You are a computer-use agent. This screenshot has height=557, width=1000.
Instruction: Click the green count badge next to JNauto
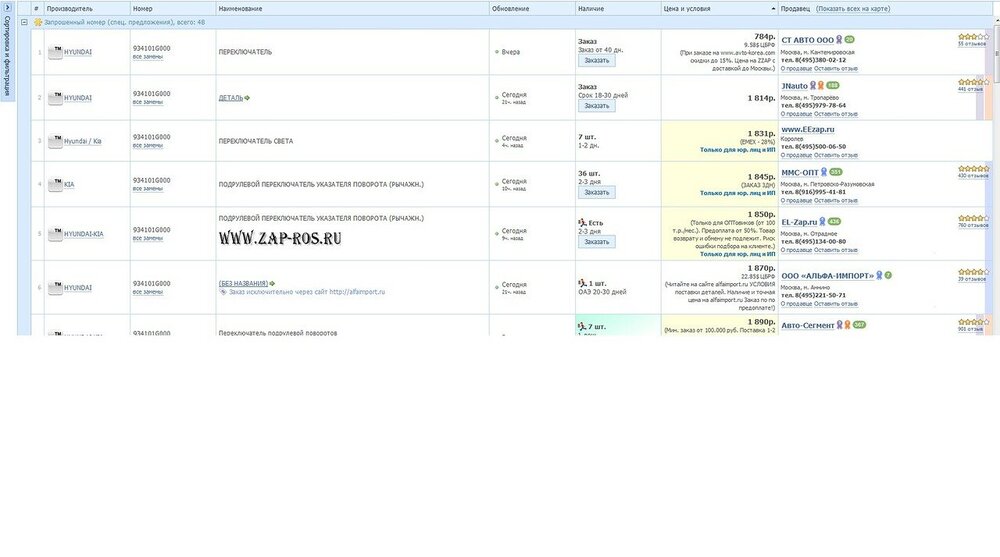[x=833, y=85]
